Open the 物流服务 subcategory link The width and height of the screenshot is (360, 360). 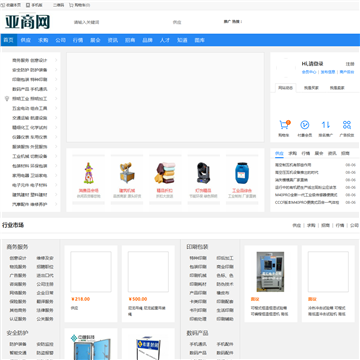coord(18,267)
